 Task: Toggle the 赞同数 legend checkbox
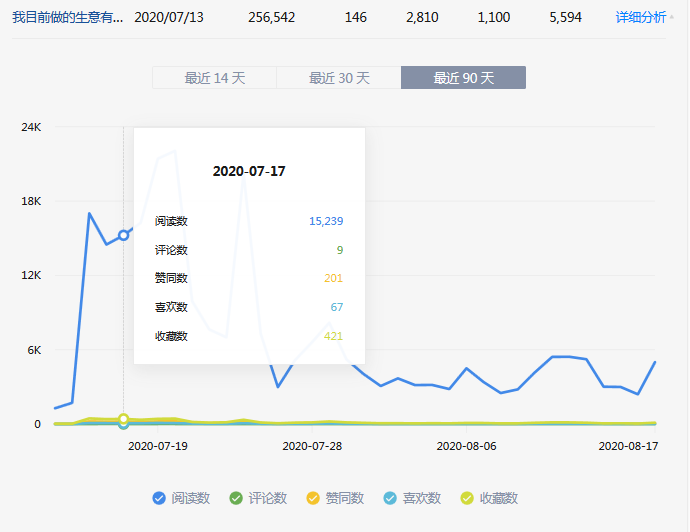coord(314,498)
